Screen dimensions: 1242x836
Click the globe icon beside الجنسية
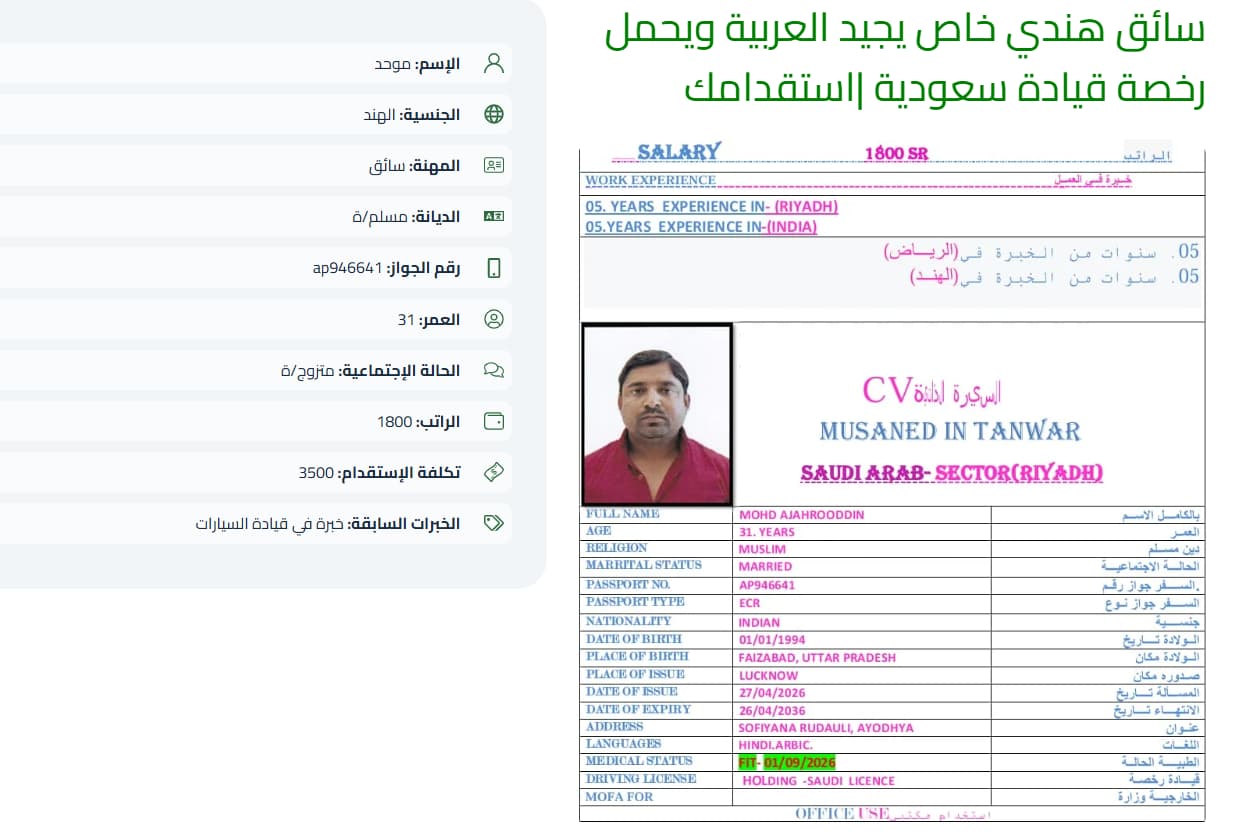click(494, 115)
